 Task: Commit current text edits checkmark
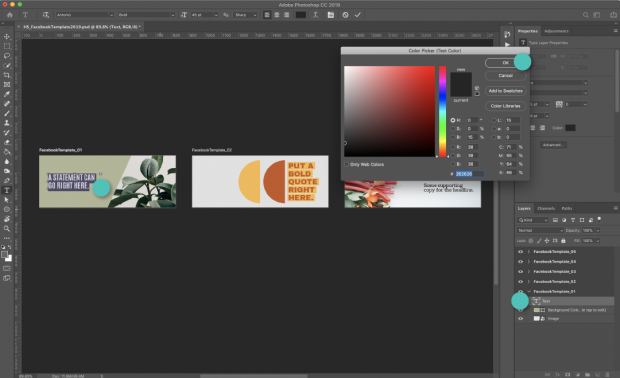[357, 15]
